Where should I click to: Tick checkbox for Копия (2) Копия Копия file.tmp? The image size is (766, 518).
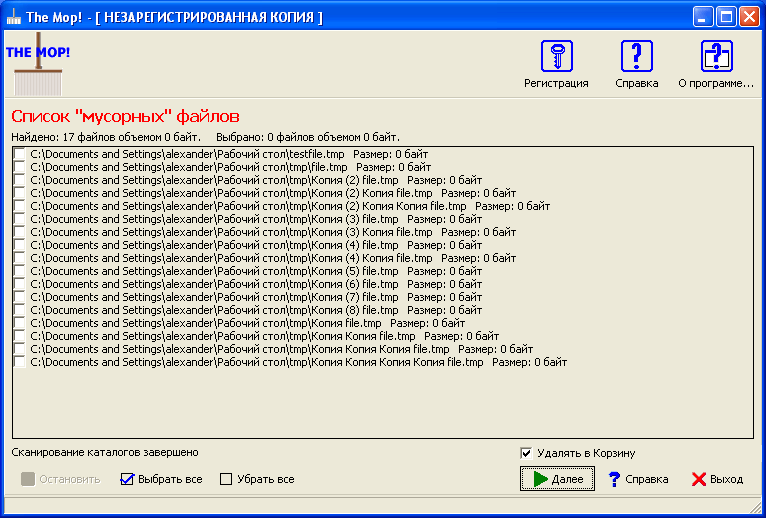point(19,206)
